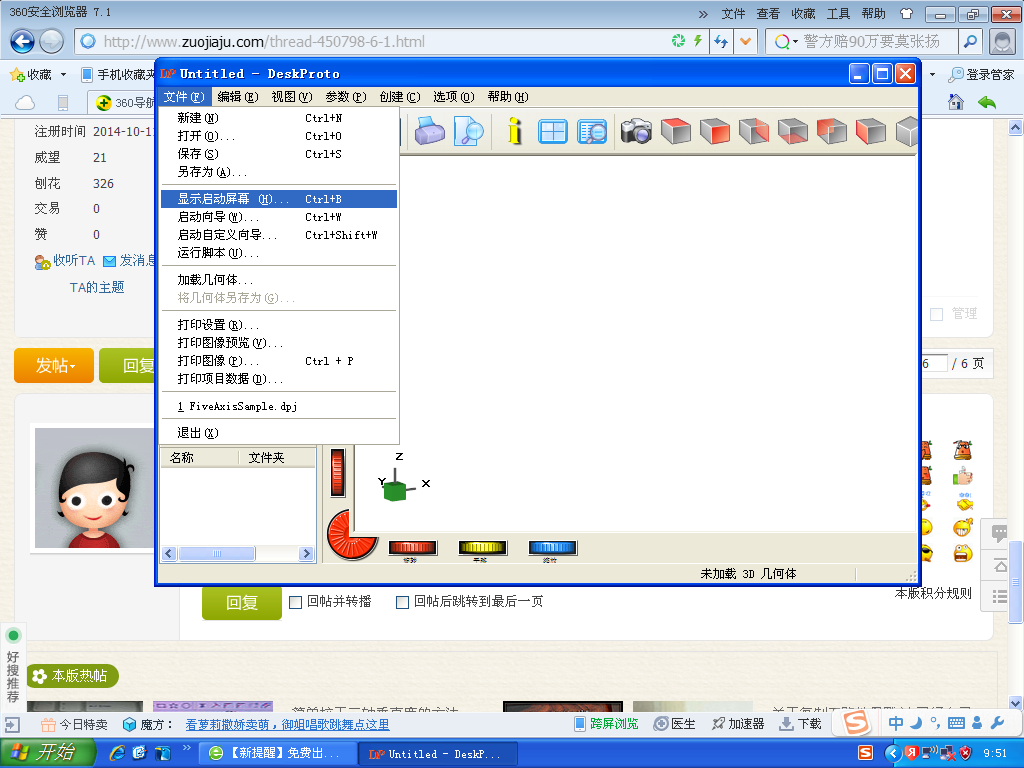Image resolution: width=1024 pixels, height=768 pixels.
Task: Click the blue sync arrows icon
Action: click(721, 42)
